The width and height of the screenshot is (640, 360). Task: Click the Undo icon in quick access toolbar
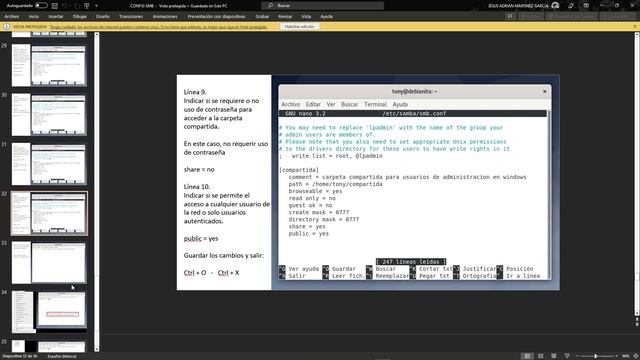(65, 6)
